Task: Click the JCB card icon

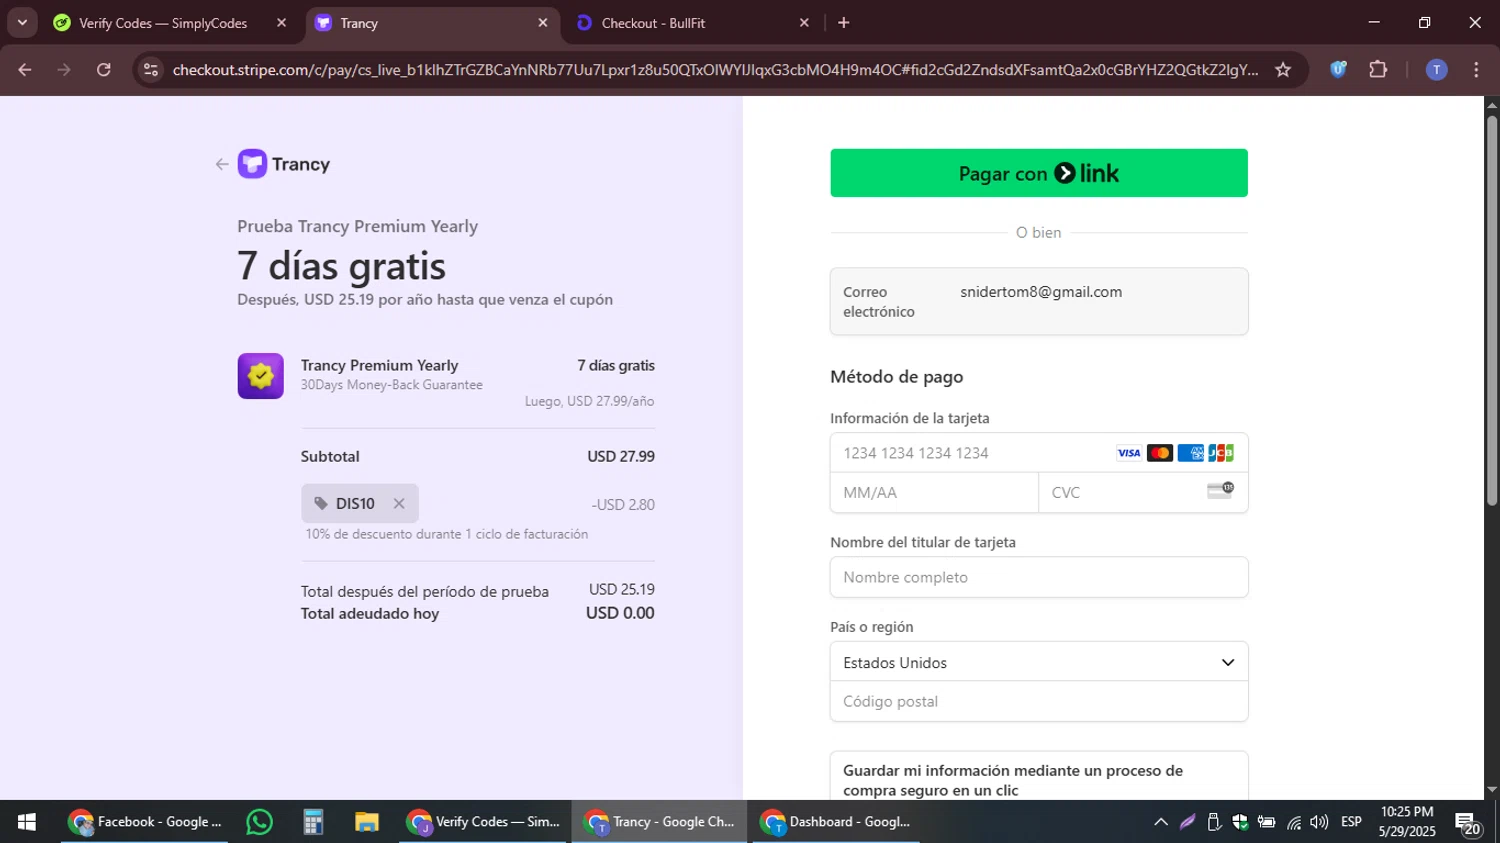Action: tap(1221, 453)
